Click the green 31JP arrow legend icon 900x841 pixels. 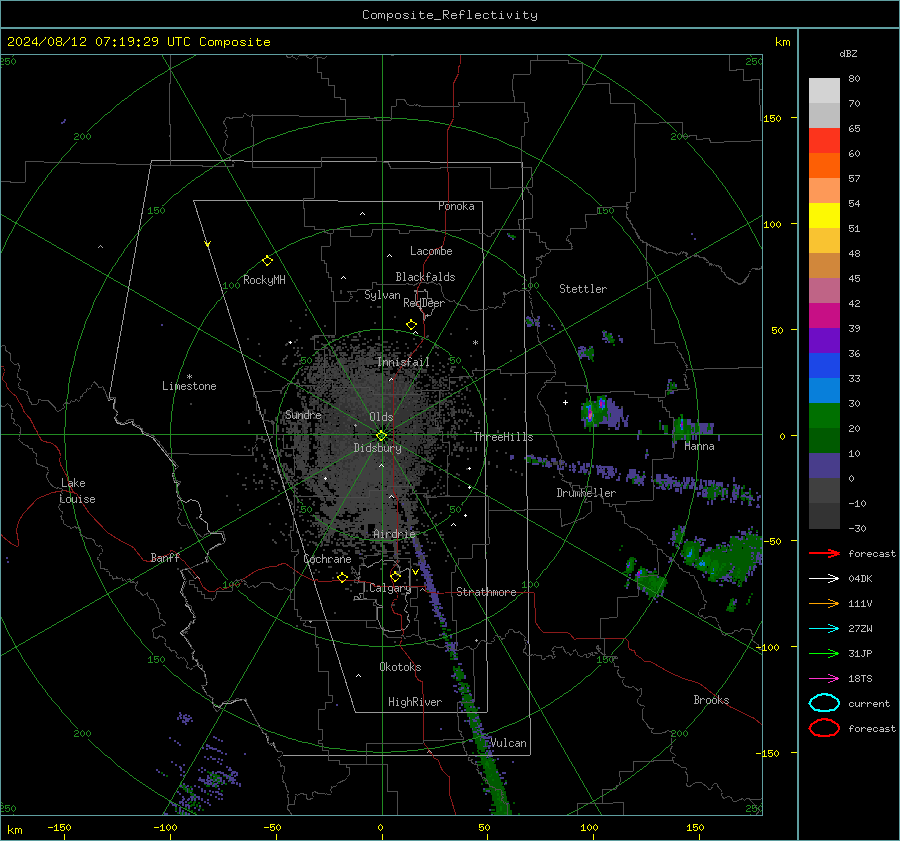tap(824, 653)
